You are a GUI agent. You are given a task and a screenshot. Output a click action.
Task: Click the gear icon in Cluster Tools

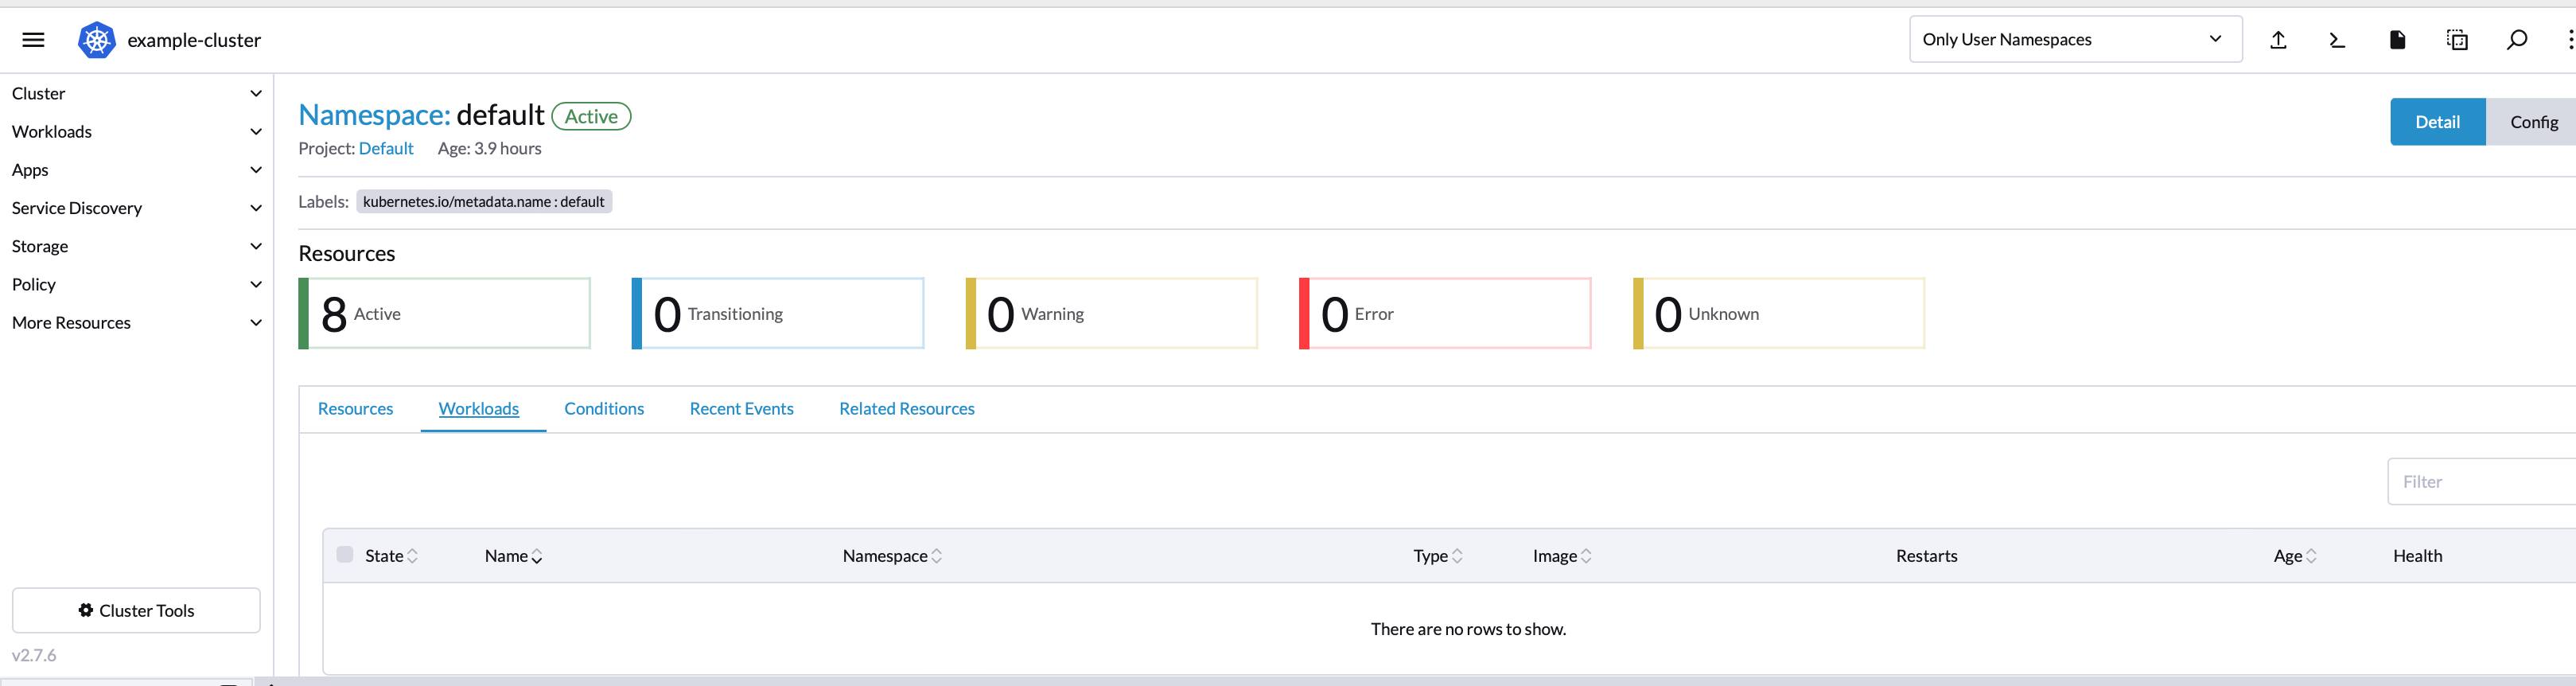click(x=86, y=610)
